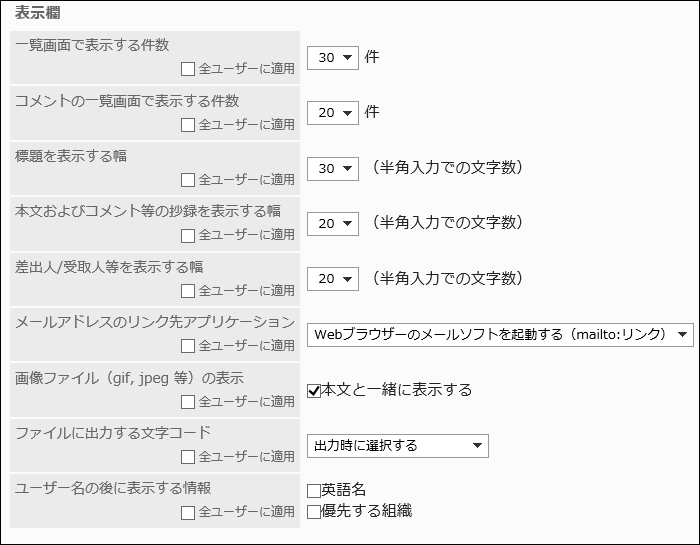Viewport: 700px width, 545px height.
Task: Check 全ユーザーに適用 under 一覧画面で表示する件数
Action: pyautogui.click(x=188, y=70)
